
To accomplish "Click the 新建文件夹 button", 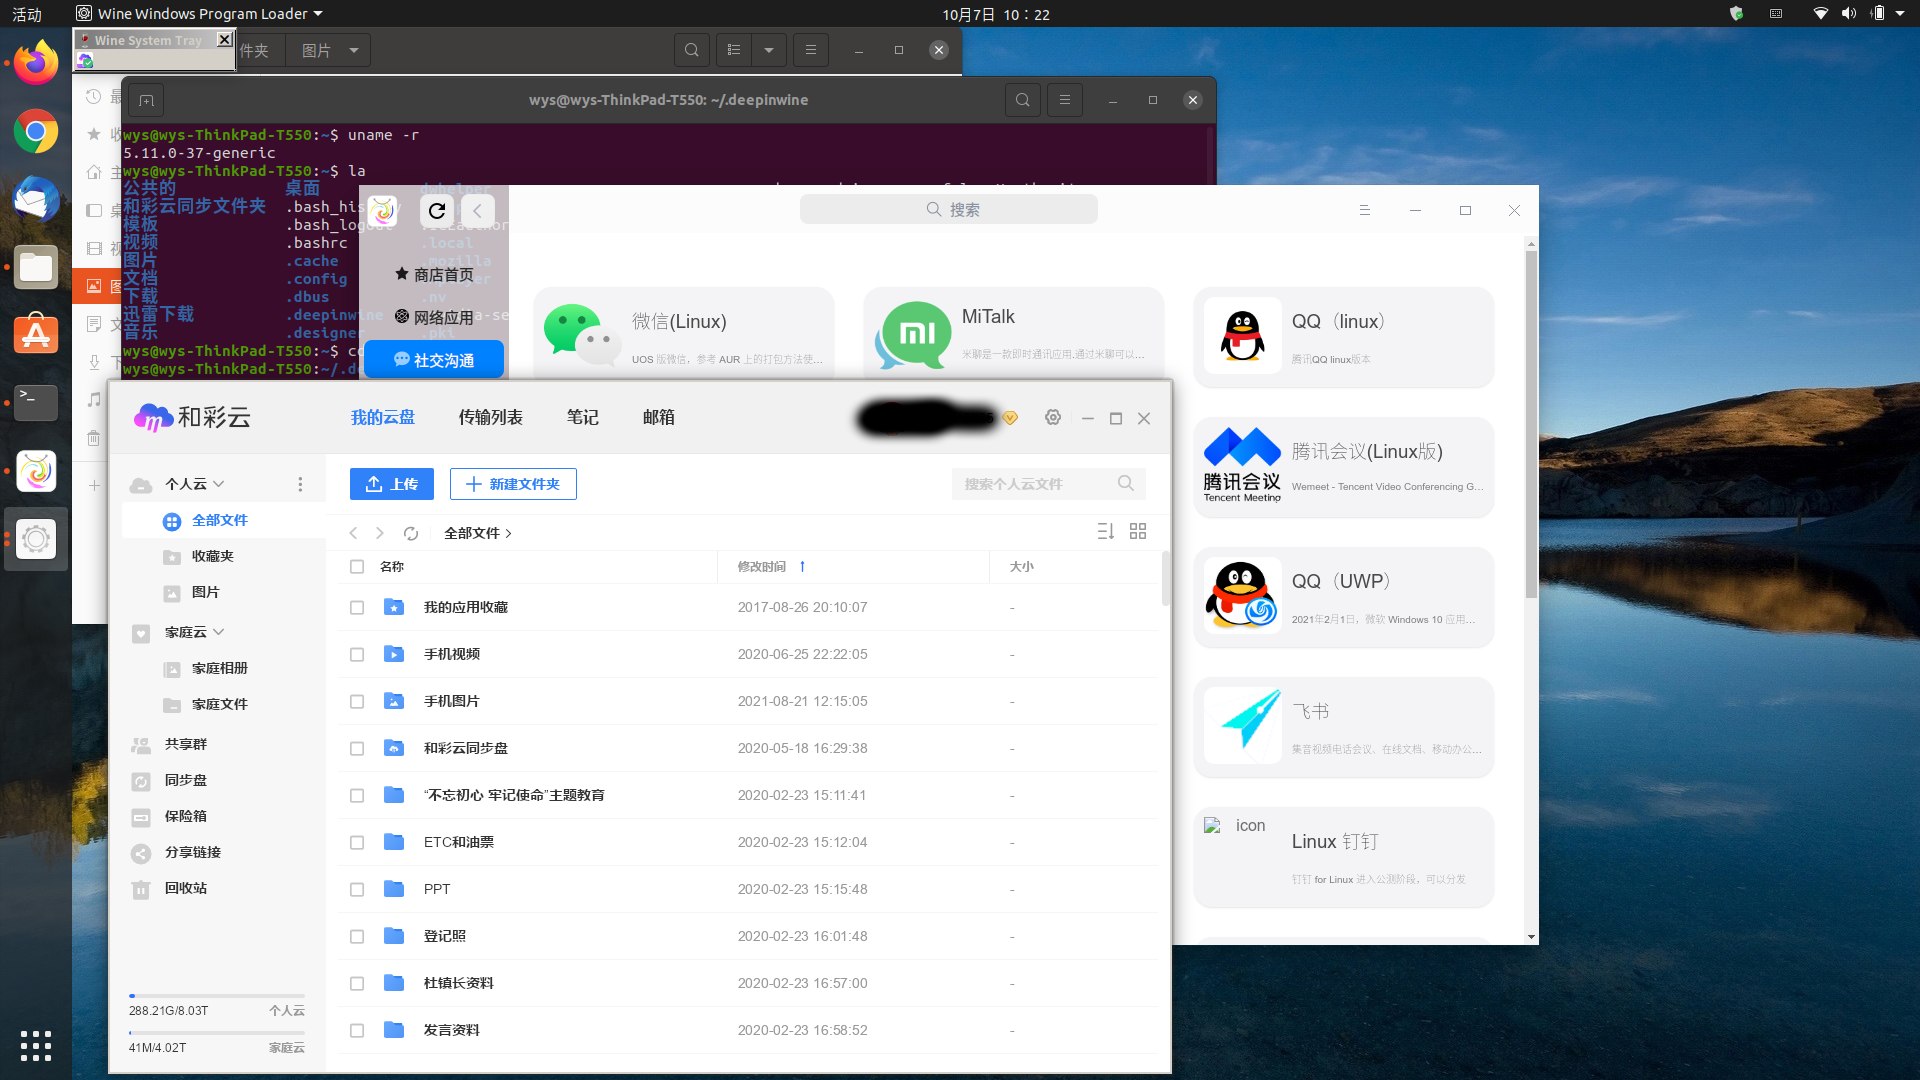I will coord(513,484).
